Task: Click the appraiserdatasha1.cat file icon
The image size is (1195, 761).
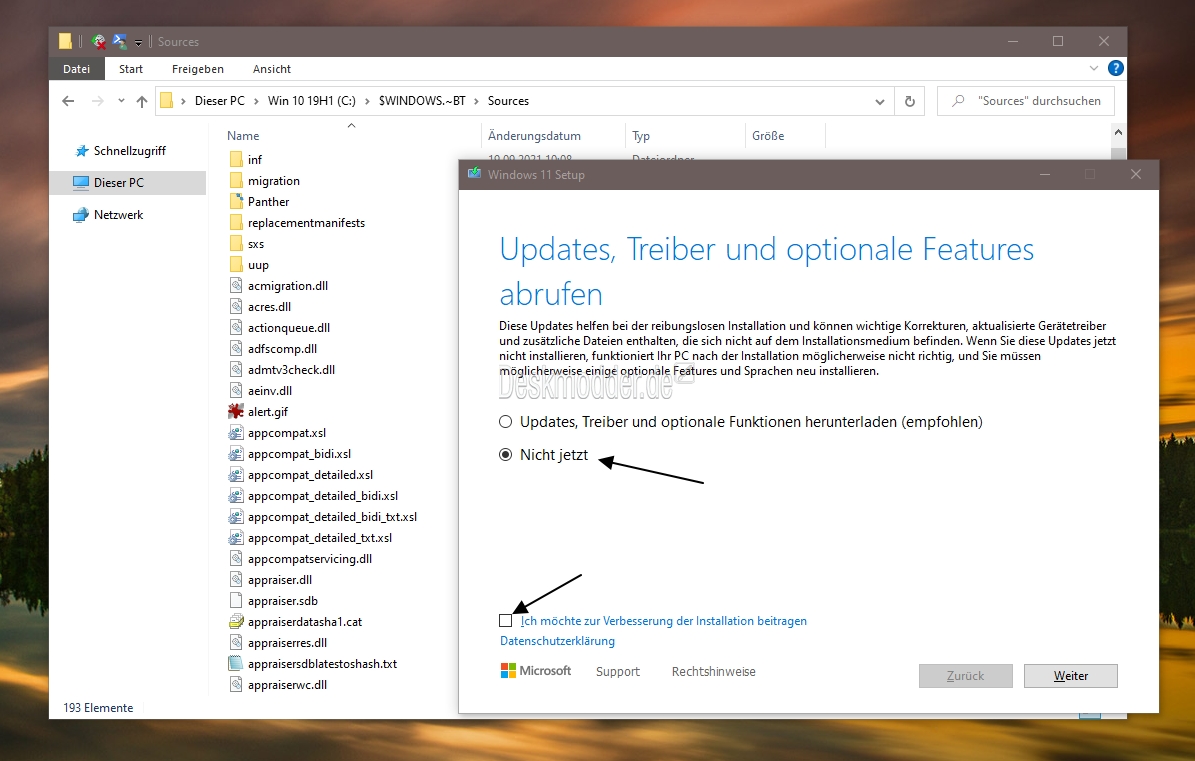Action: pyautogui.click(x=236, y=622)
